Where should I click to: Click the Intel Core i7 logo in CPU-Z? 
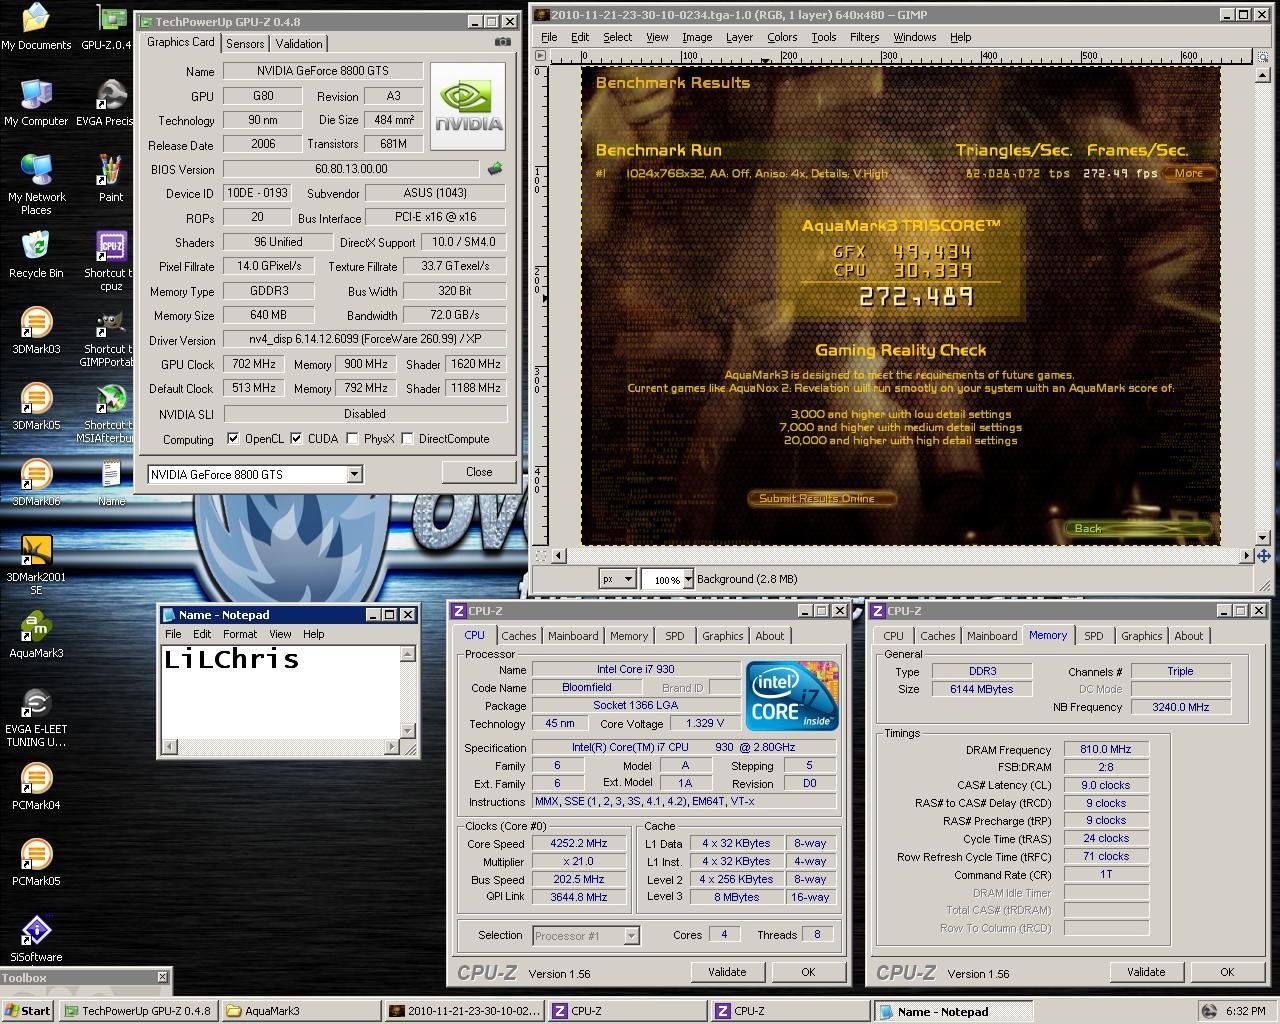[793, 695]
